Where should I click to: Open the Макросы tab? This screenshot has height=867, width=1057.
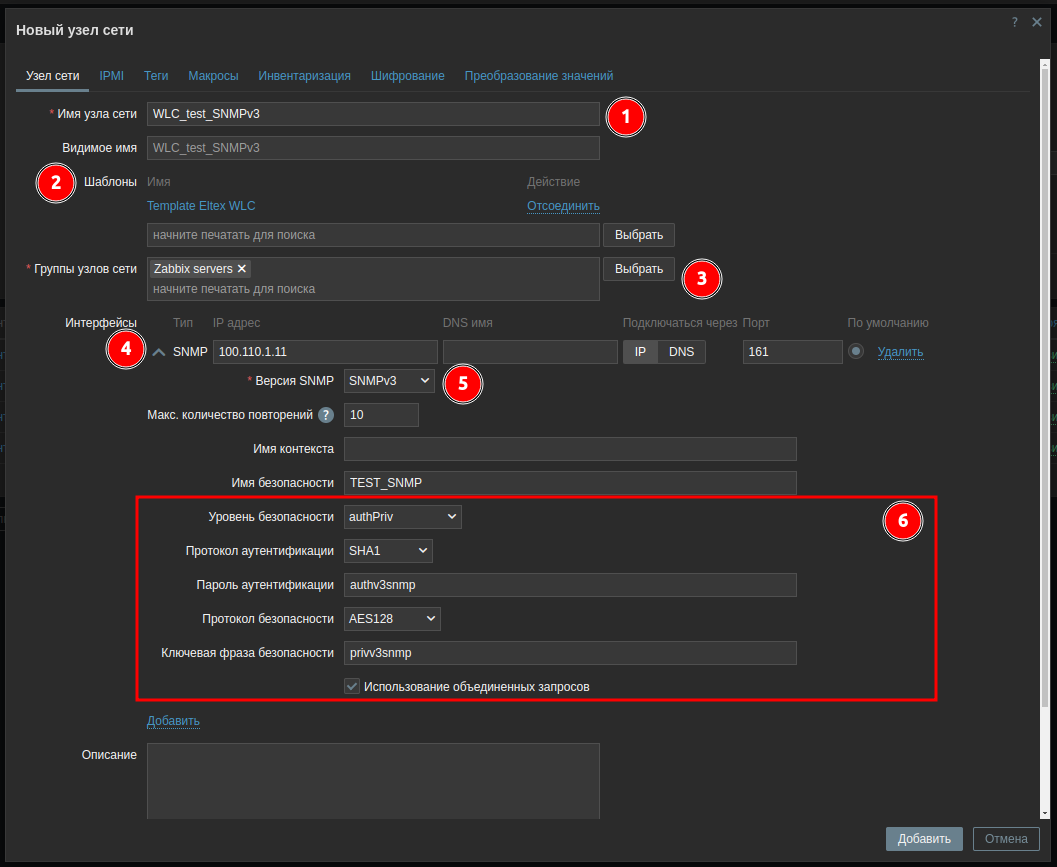pyautogui.click(x=213, y=76)
